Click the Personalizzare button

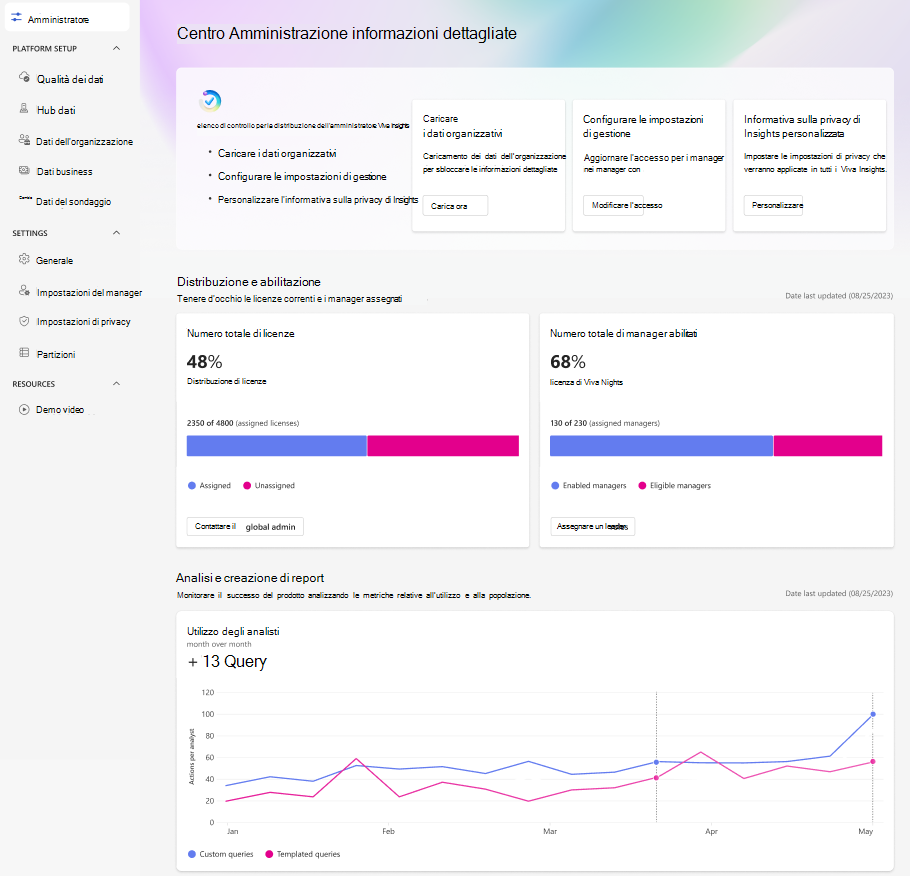click(773, 206)
